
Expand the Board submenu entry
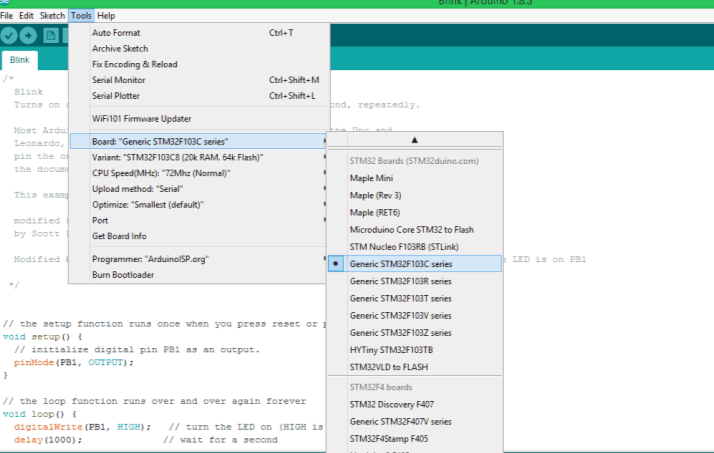[199, 142]
